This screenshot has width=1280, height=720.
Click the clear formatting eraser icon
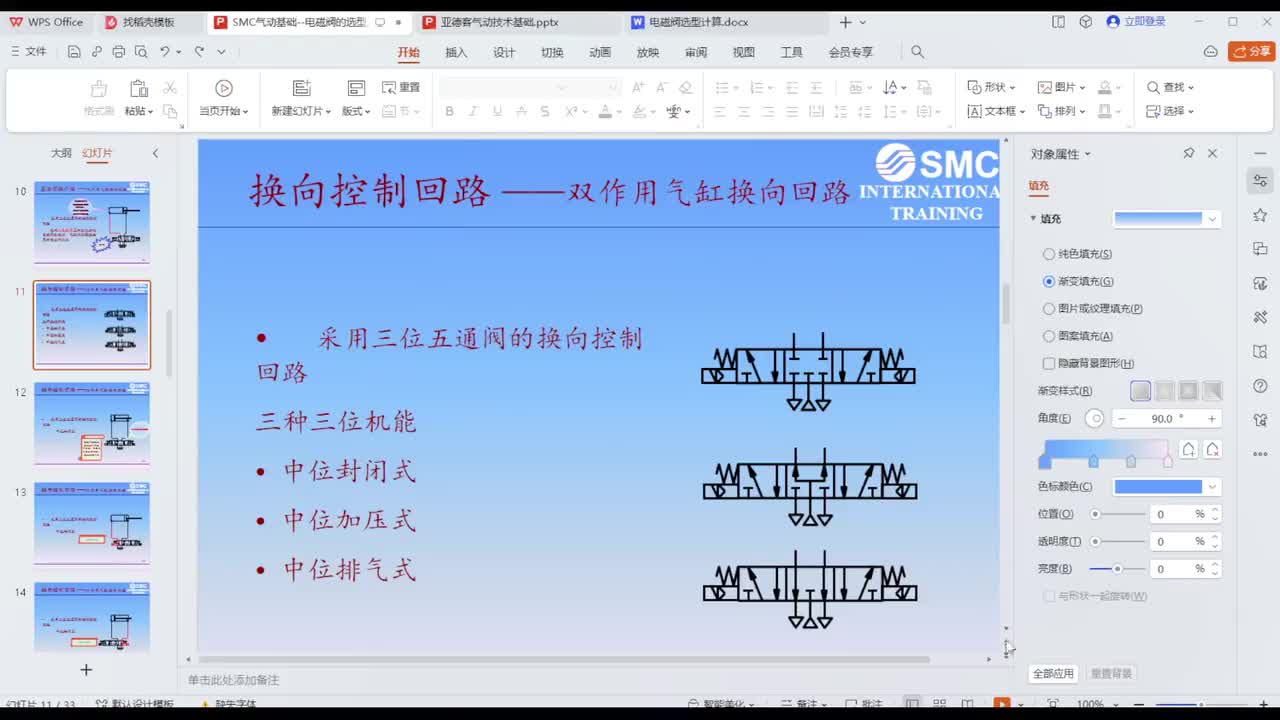685,88
